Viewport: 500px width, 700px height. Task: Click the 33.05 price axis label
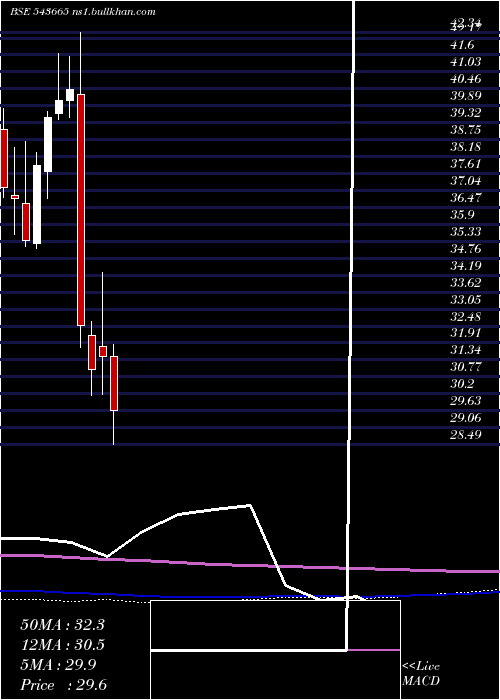(465, 300)
